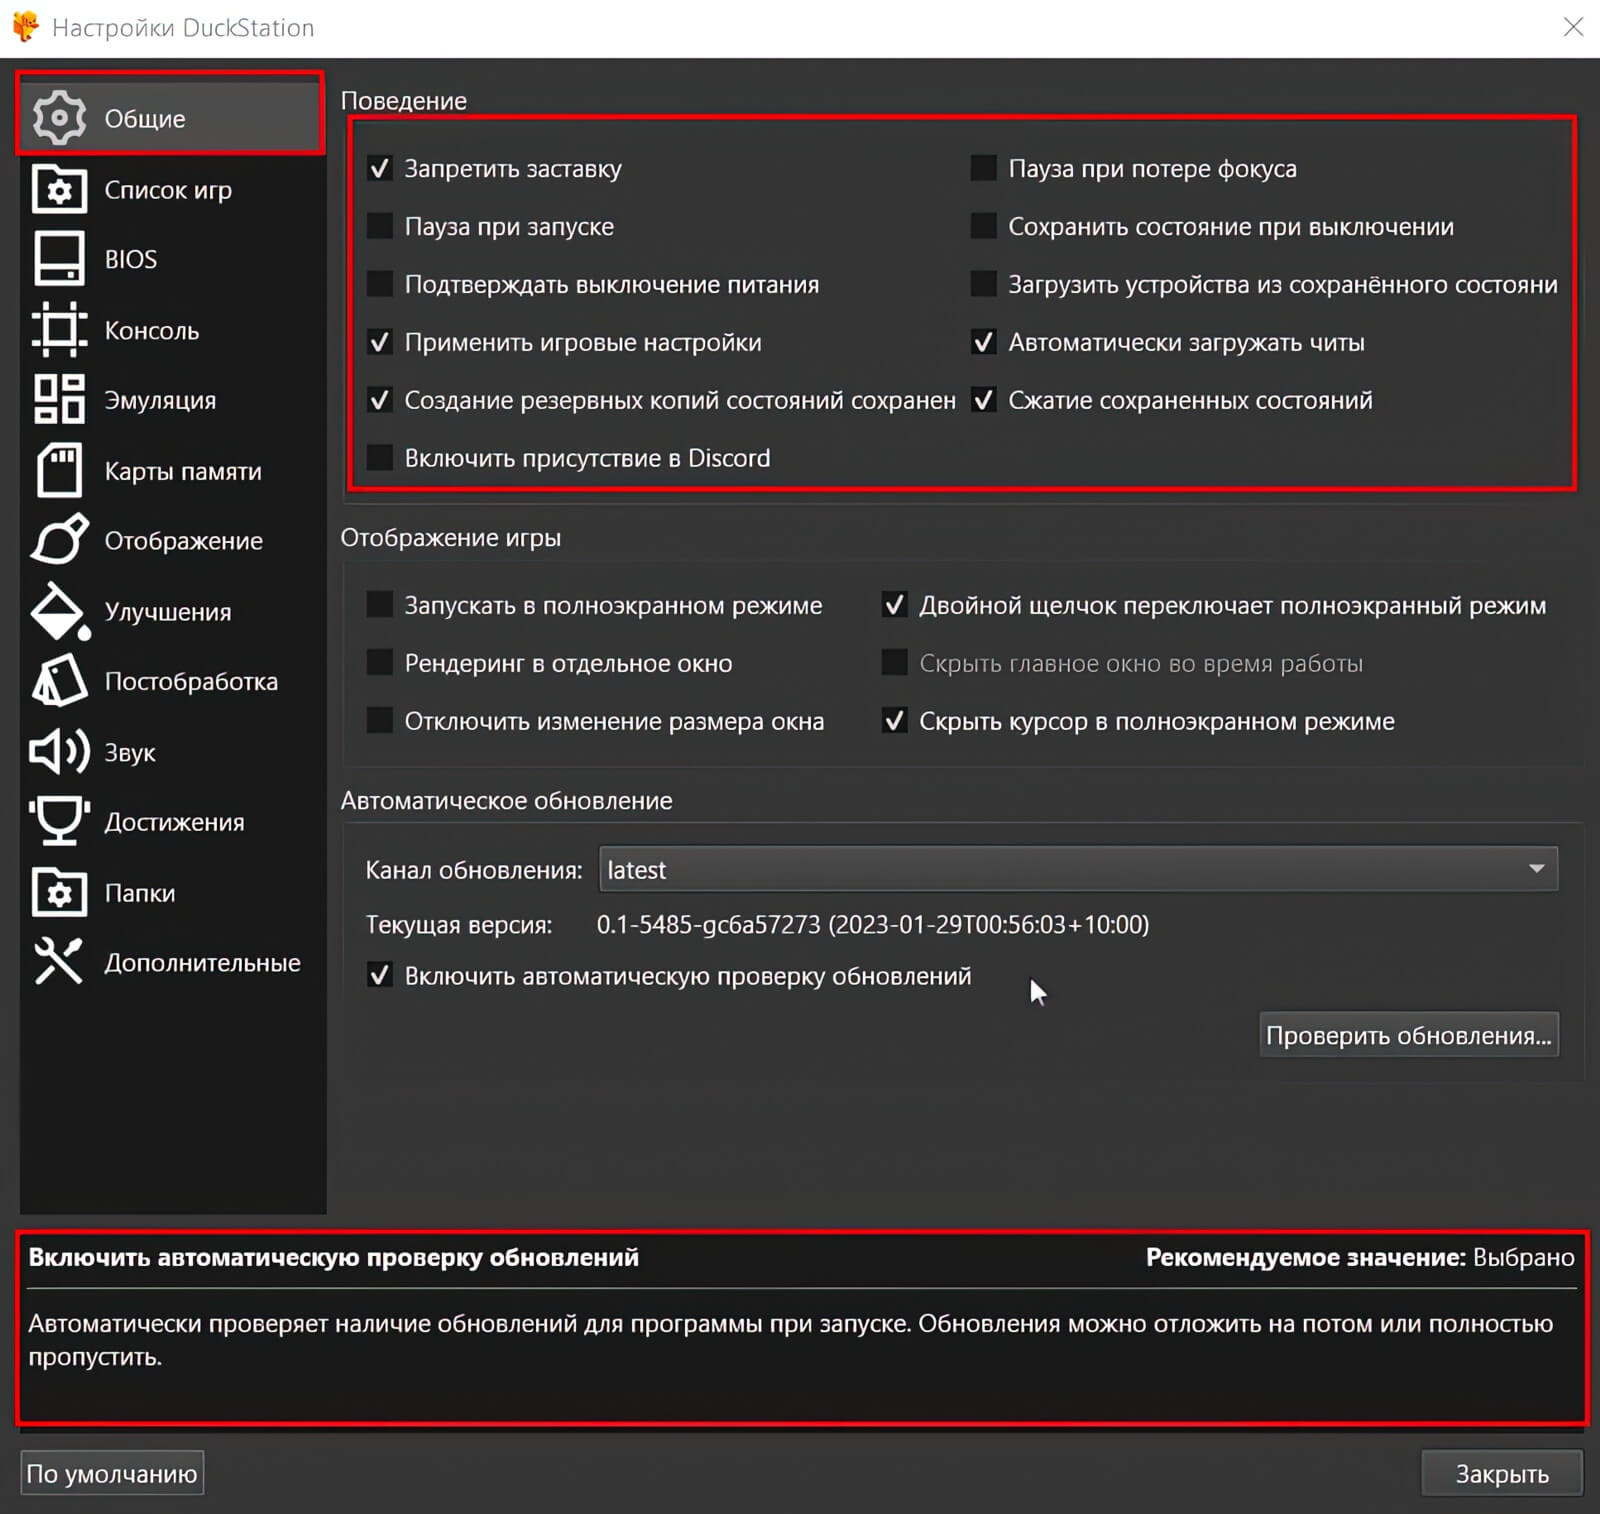Select Дополнительные in the sidebar
Screen dimensions: 1600x1514
(171, 962)
